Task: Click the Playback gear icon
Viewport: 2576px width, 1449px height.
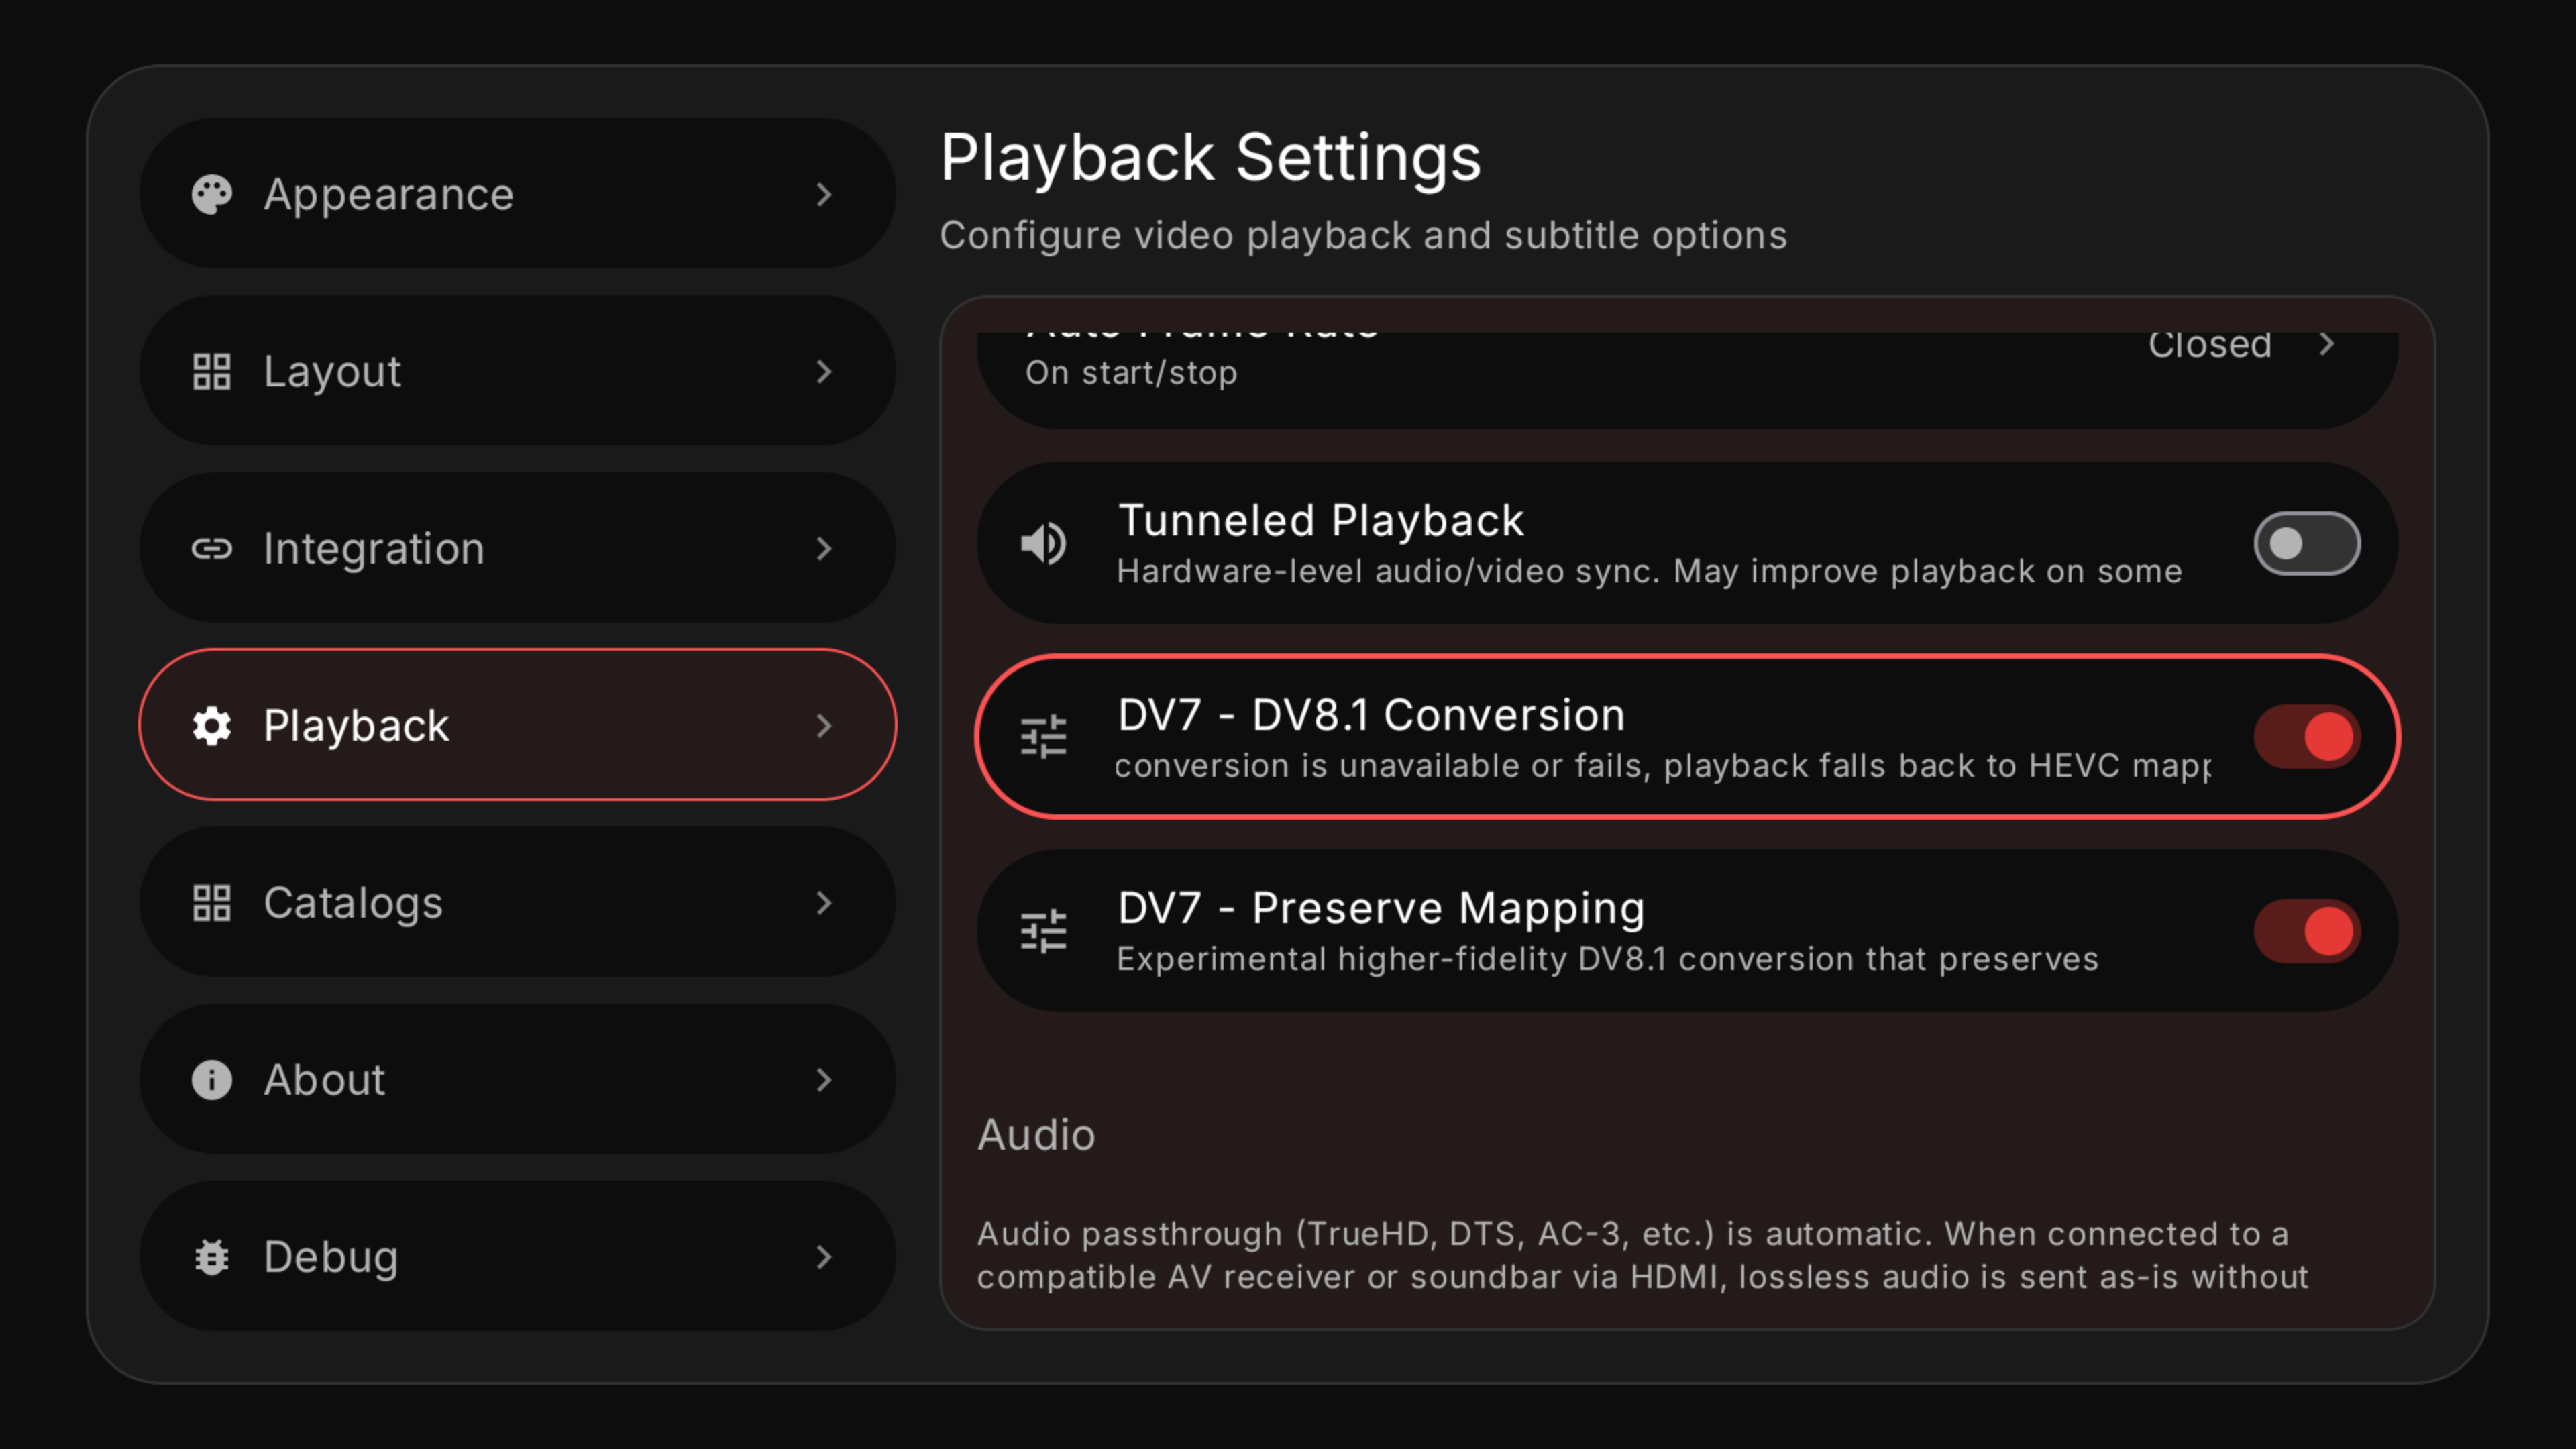Action: coord(211,725)
